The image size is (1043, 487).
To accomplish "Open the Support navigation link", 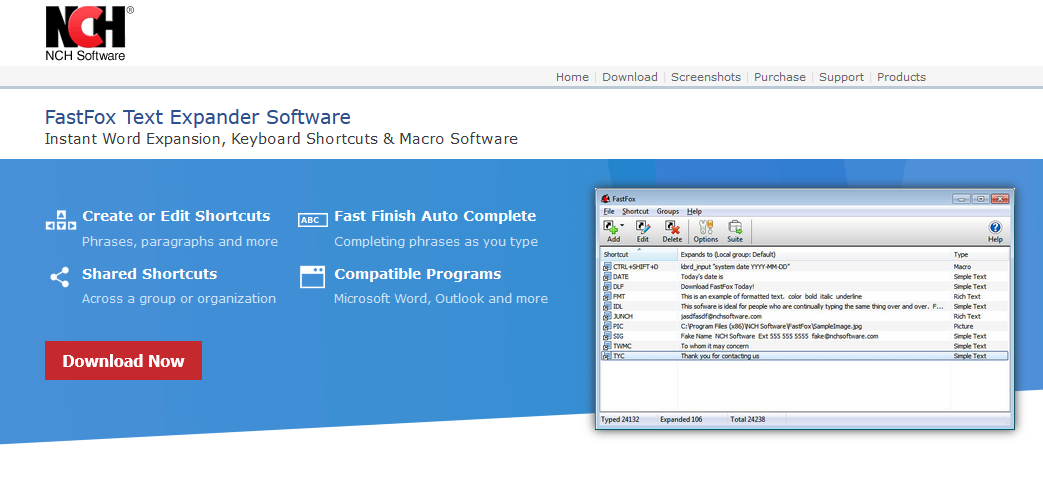I will [x=841, y=77].
